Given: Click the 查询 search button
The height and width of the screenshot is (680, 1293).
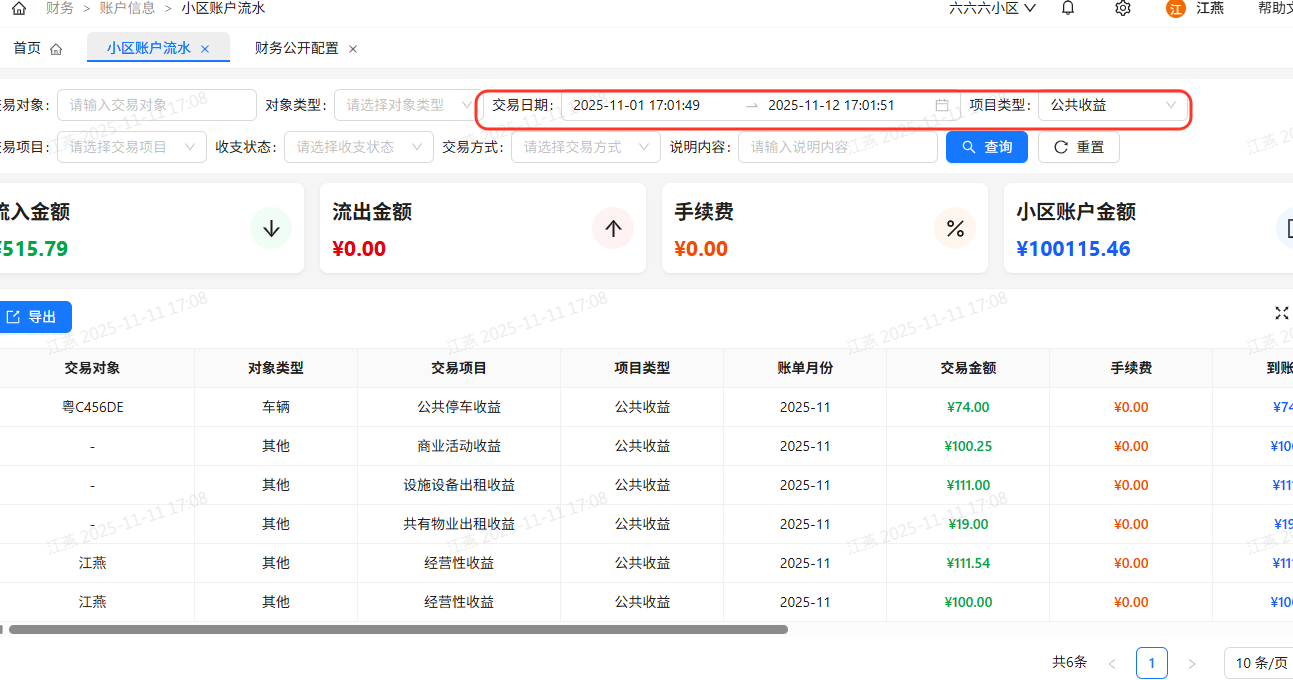Looking at the screenshot, I should (x=987, y=147).
